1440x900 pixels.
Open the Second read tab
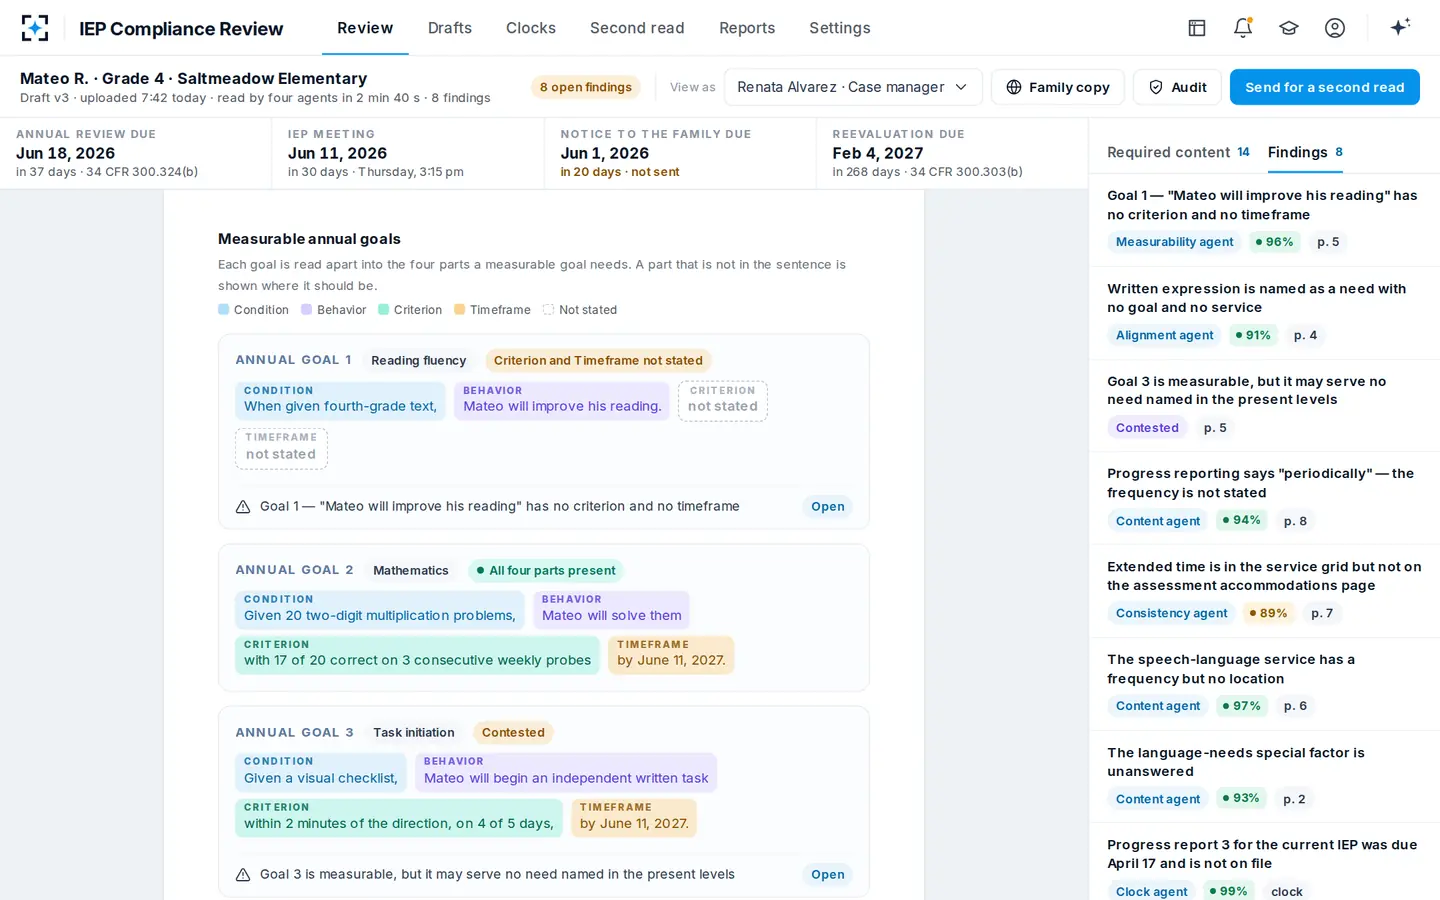point(637,28)
